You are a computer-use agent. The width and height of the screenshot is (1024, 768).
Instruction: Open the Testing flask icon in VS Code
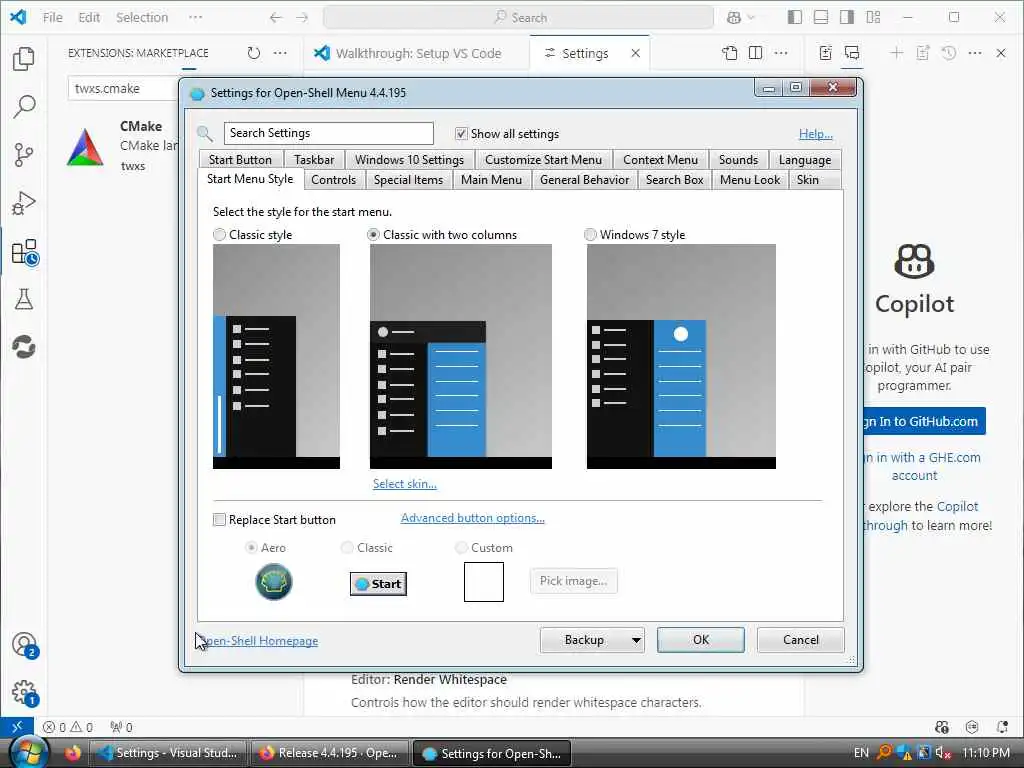[x=24, y=299]
